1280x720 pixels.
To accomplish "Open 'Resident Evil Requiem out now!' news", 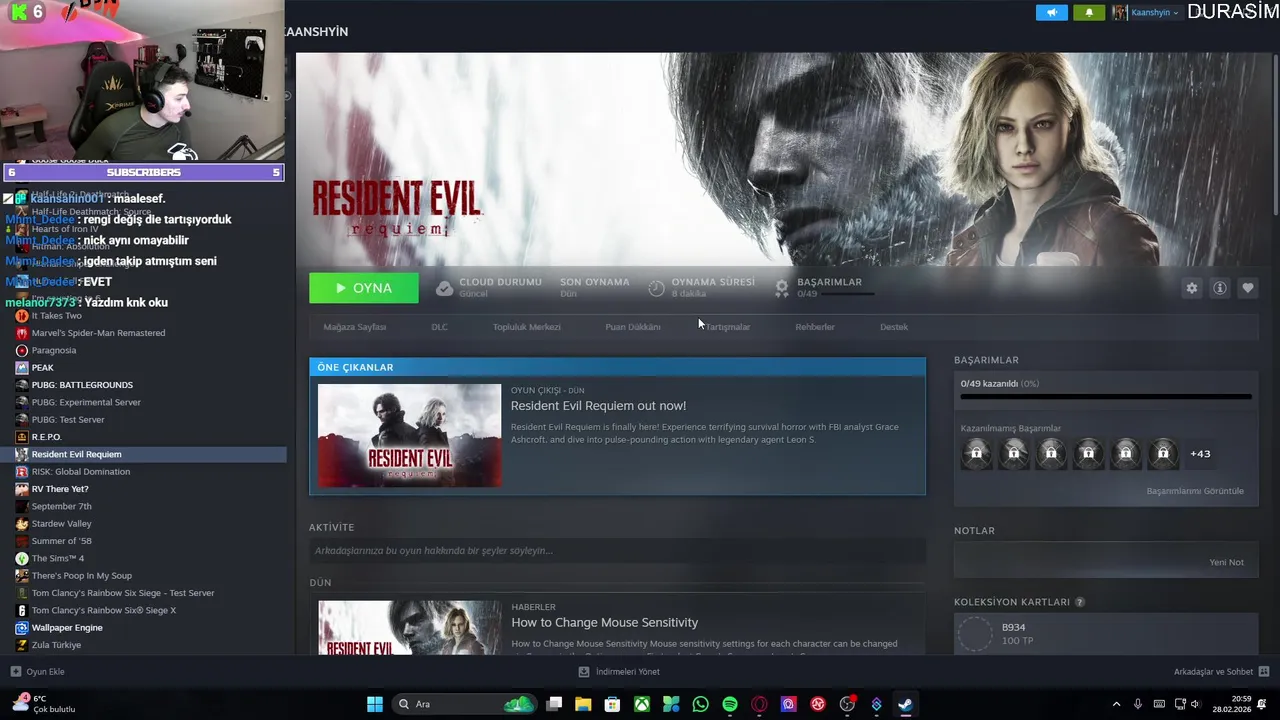I will click(x=598, y=406).
